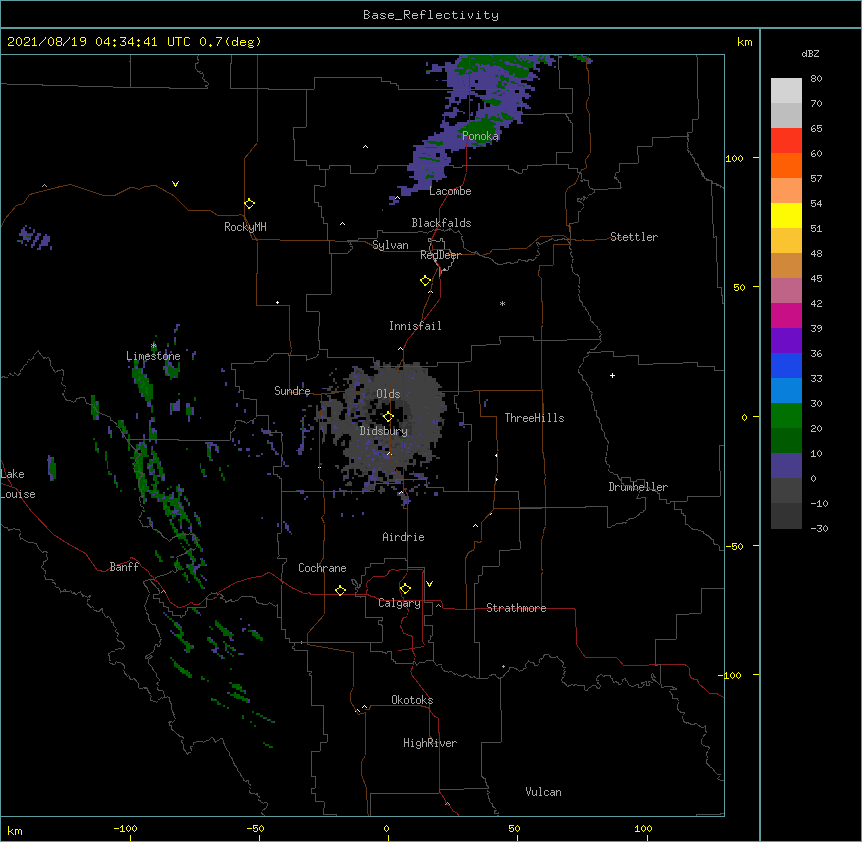Viewport: 862px width, 842px height.
Task: Click the Base_Reflectivity title
Action: (431, 15)
